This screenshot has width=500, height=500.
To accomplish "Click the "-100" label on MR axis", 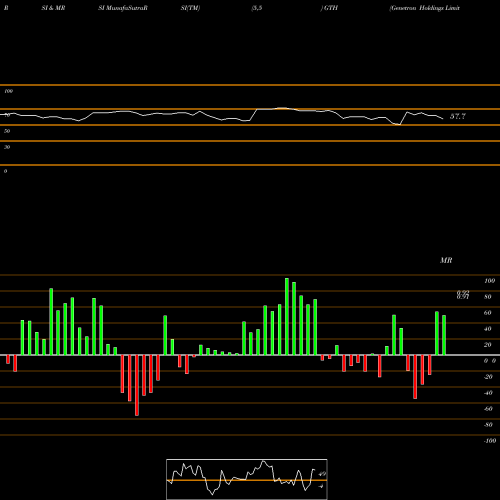I will [489, 441].
